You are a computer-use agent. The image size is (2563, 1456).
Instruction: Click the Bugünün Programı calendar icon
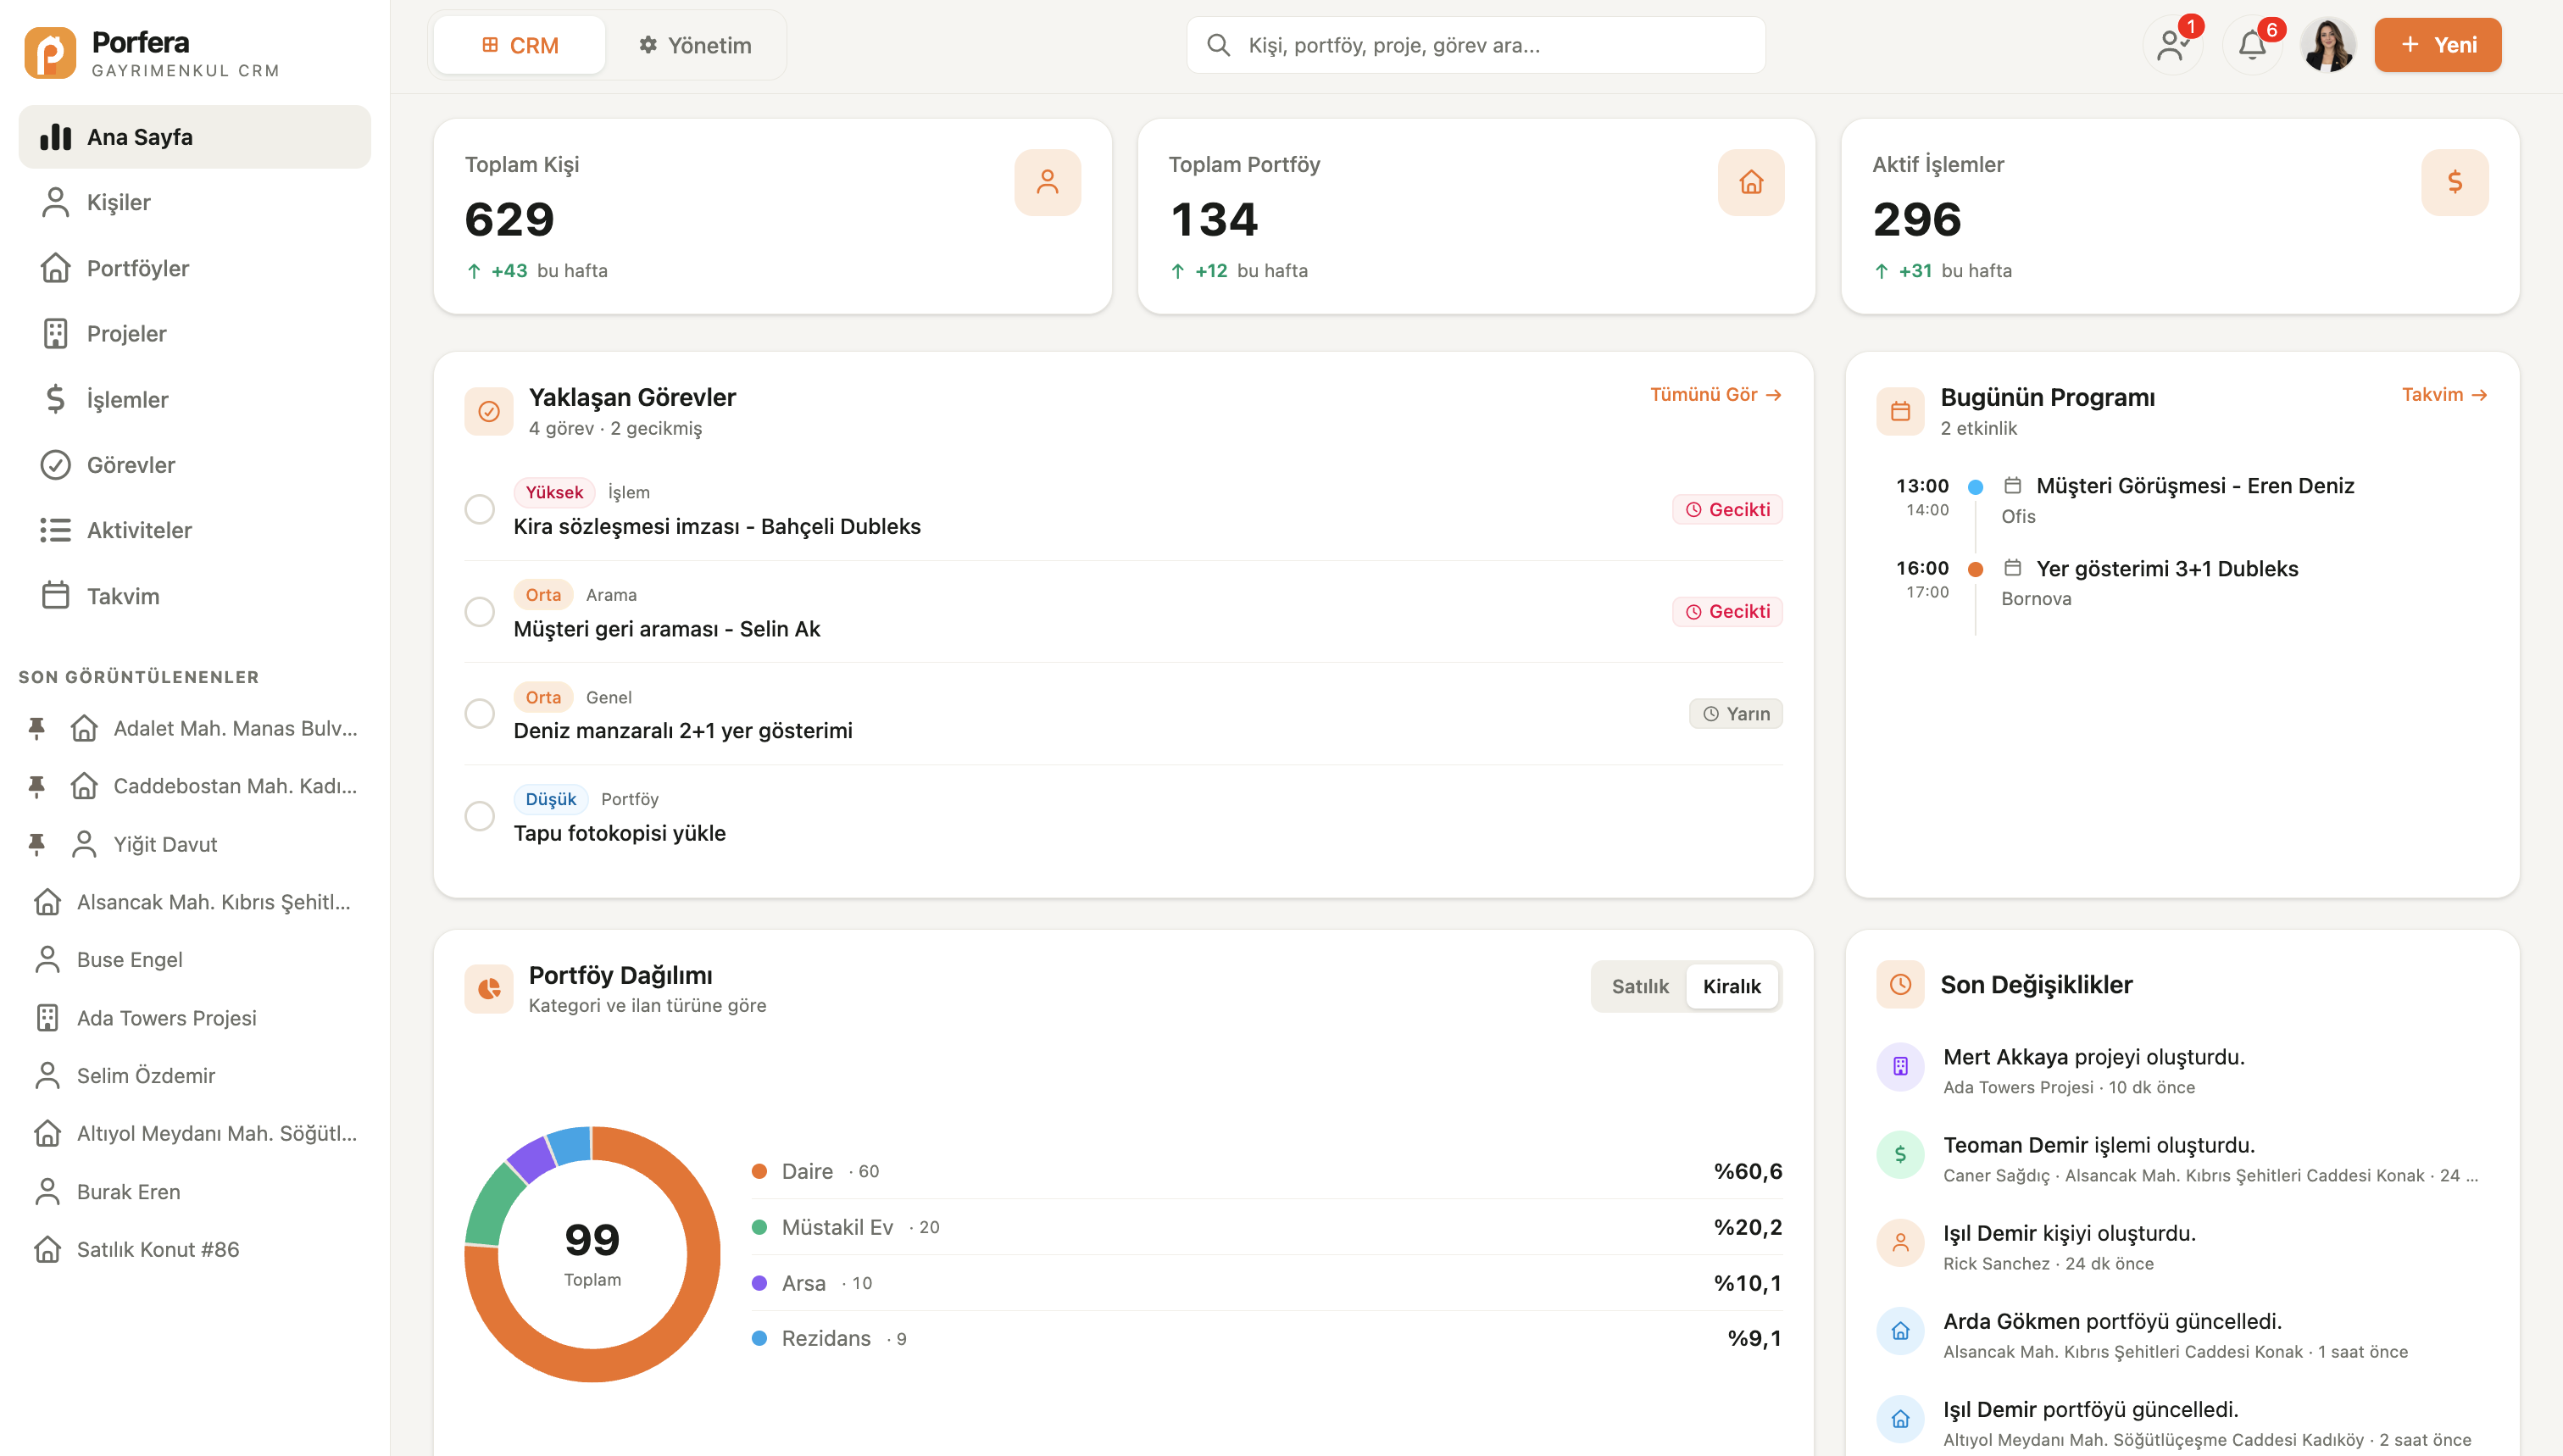[x=1900, y=411]
